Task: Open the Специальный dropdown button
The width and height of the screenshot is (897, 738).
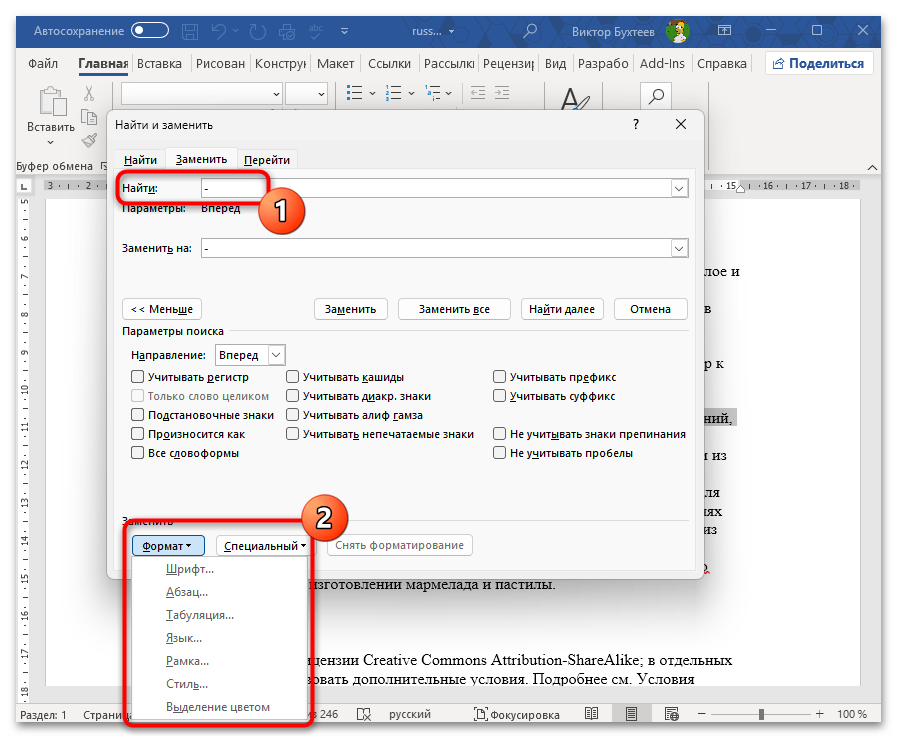Action: (265, 546)
